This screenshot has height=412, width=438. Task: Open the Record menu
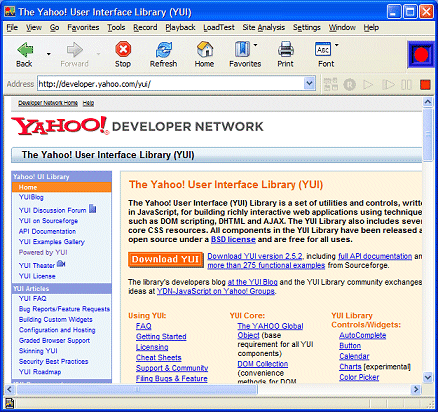(145, 28)
